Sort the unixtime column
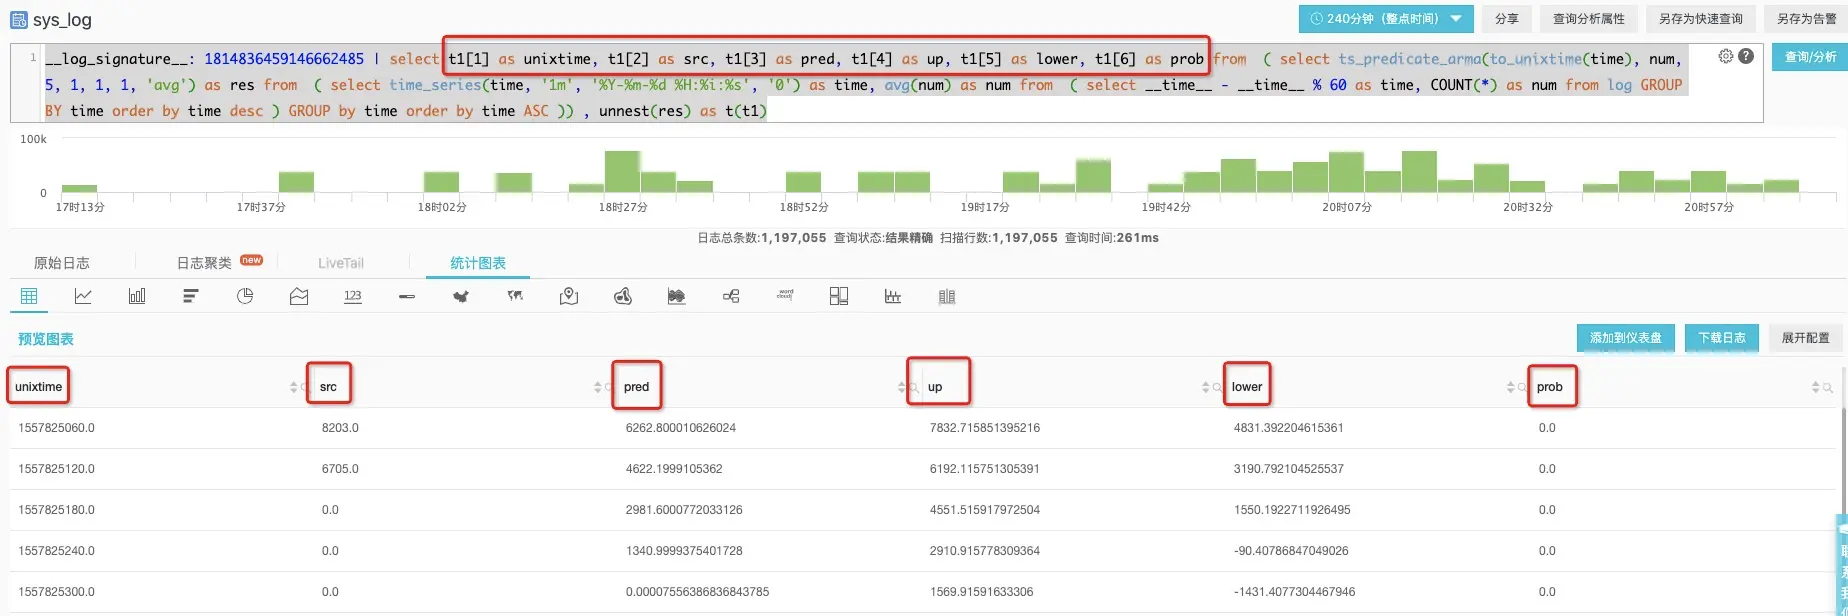 (294, 387)
